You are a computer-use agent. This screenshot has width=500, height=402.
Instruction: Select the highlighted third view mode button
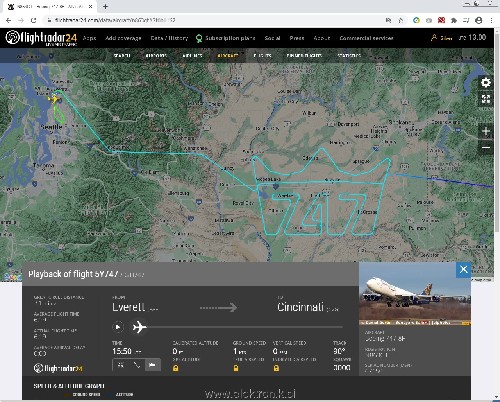click(x=153, y=365)
